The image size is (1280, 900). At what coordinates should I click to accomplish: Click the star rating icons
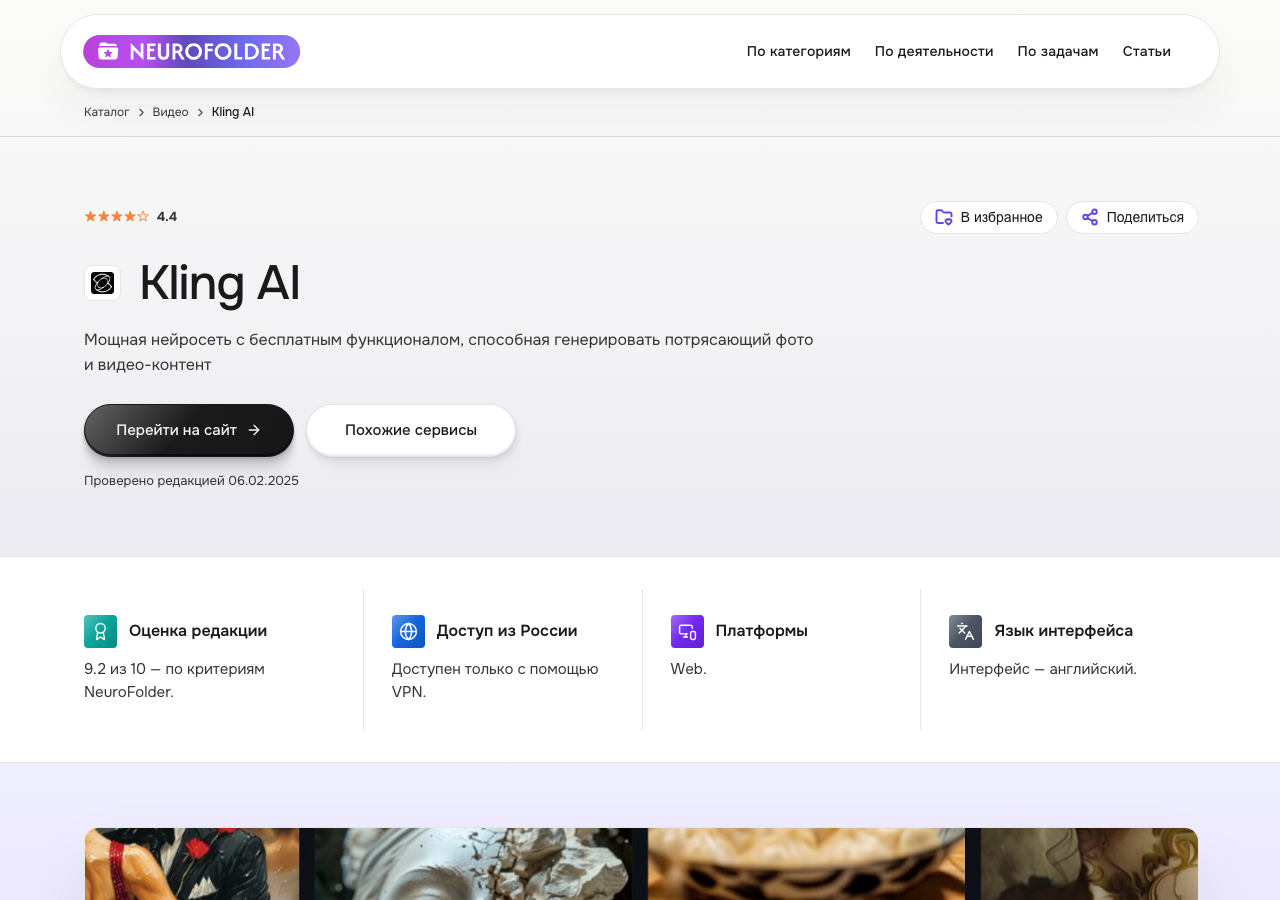tap(116, 216)
